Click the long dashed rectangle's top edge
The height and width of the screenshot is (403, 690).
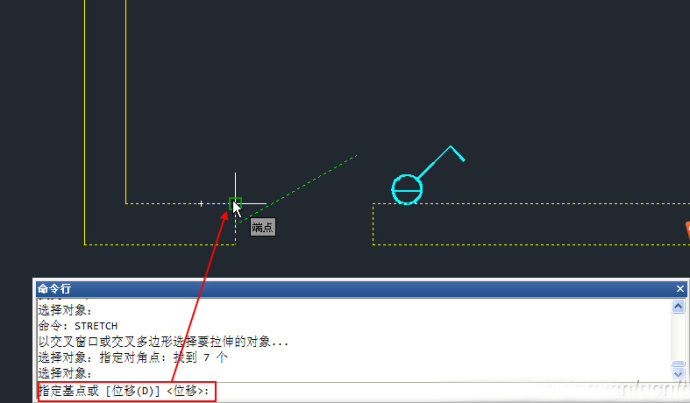[x=531, y=204]
